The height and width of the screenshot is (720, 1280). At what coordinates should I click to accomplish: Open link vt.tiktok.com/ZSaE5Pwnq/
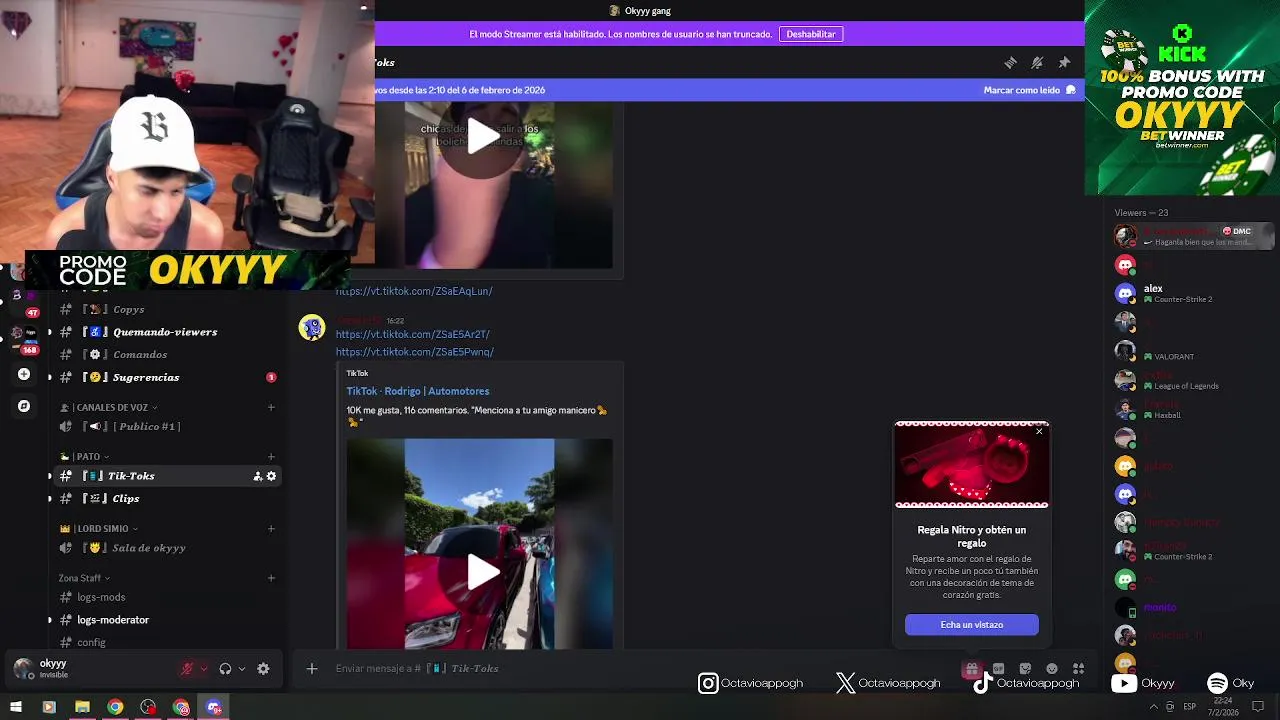[x=414, y=352]
